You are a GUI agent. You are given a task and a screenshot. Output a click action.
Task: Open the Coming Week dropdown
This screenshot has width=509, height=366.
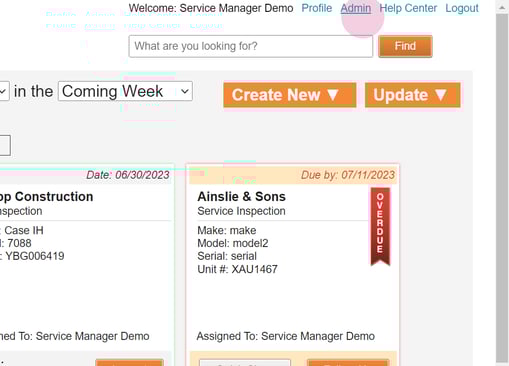pyautogui.click(x=125, y=91)
